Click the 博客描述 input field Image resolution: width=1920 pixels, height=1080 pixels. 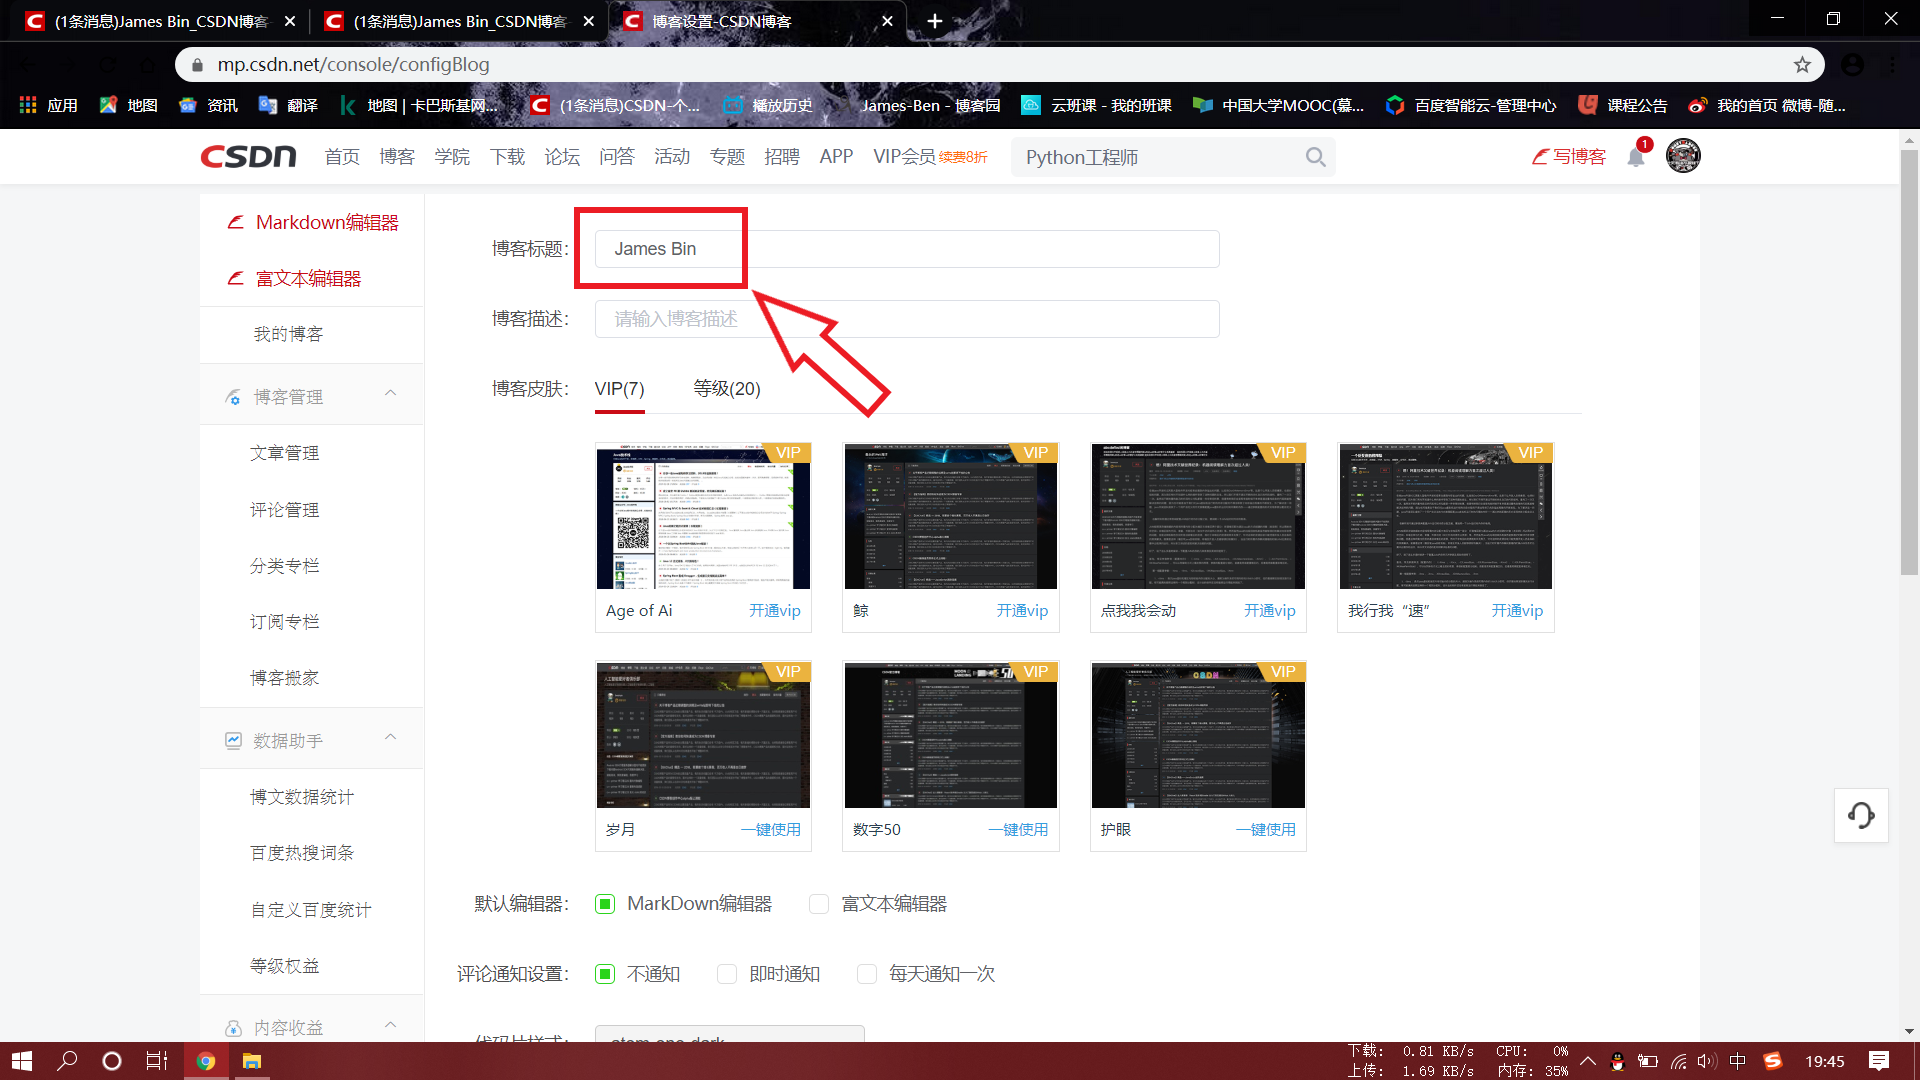tap(906, 319)
